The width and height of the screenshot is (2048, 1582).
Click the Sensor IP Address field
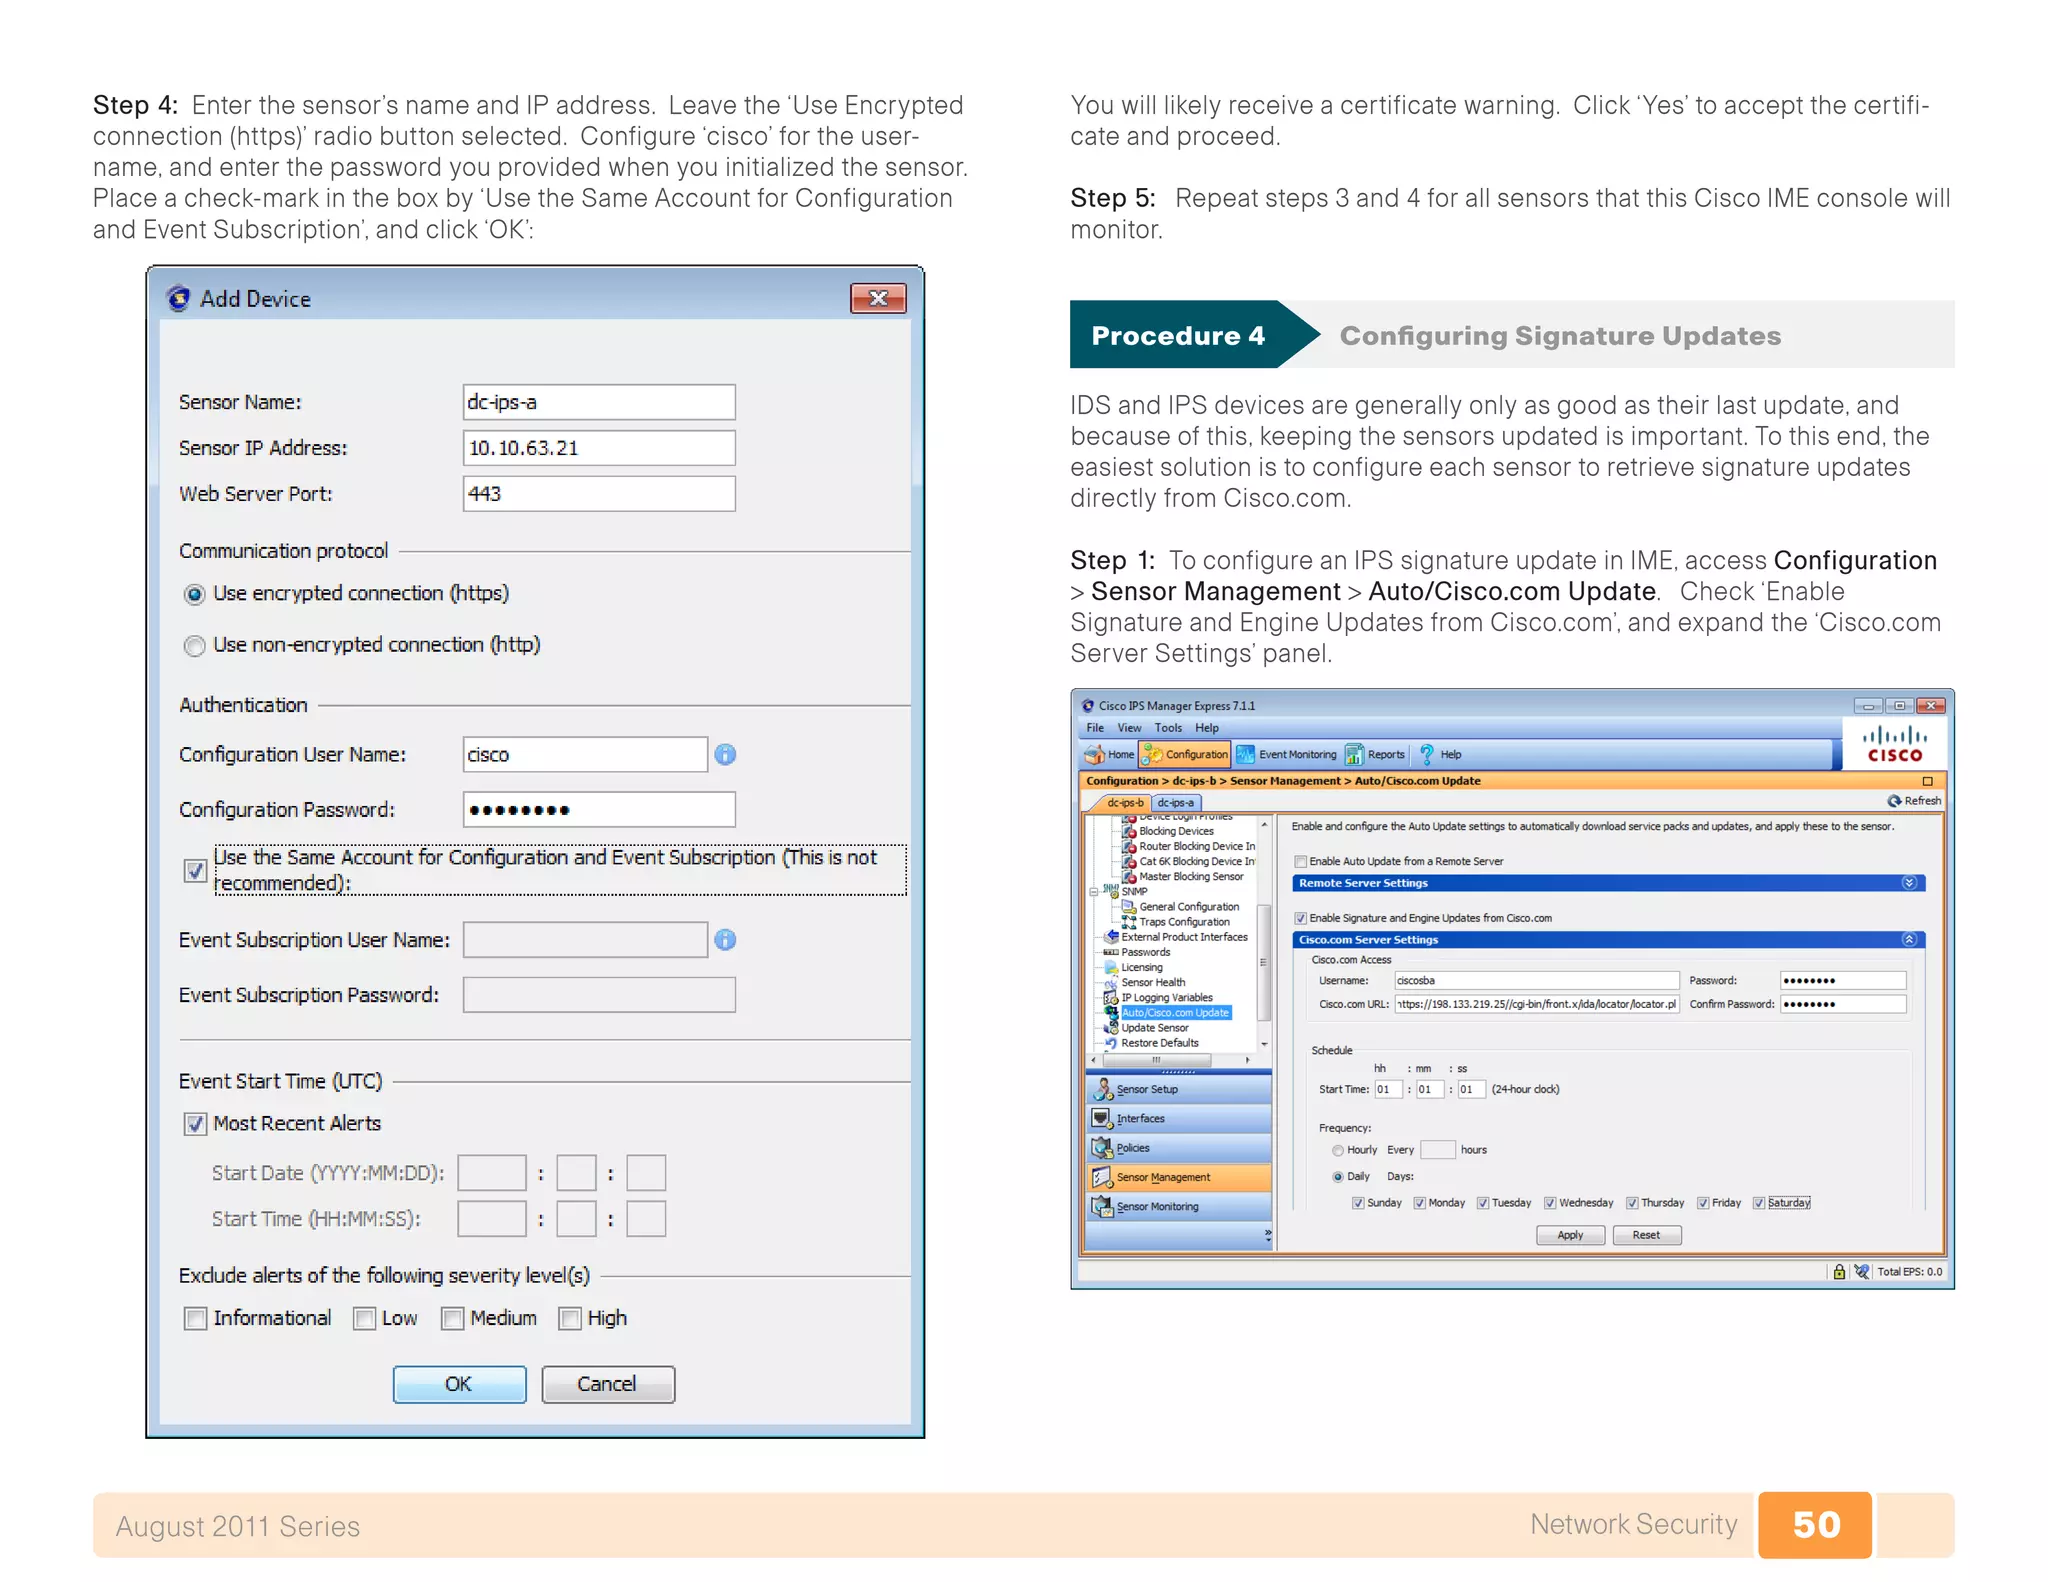coord(598,448)
